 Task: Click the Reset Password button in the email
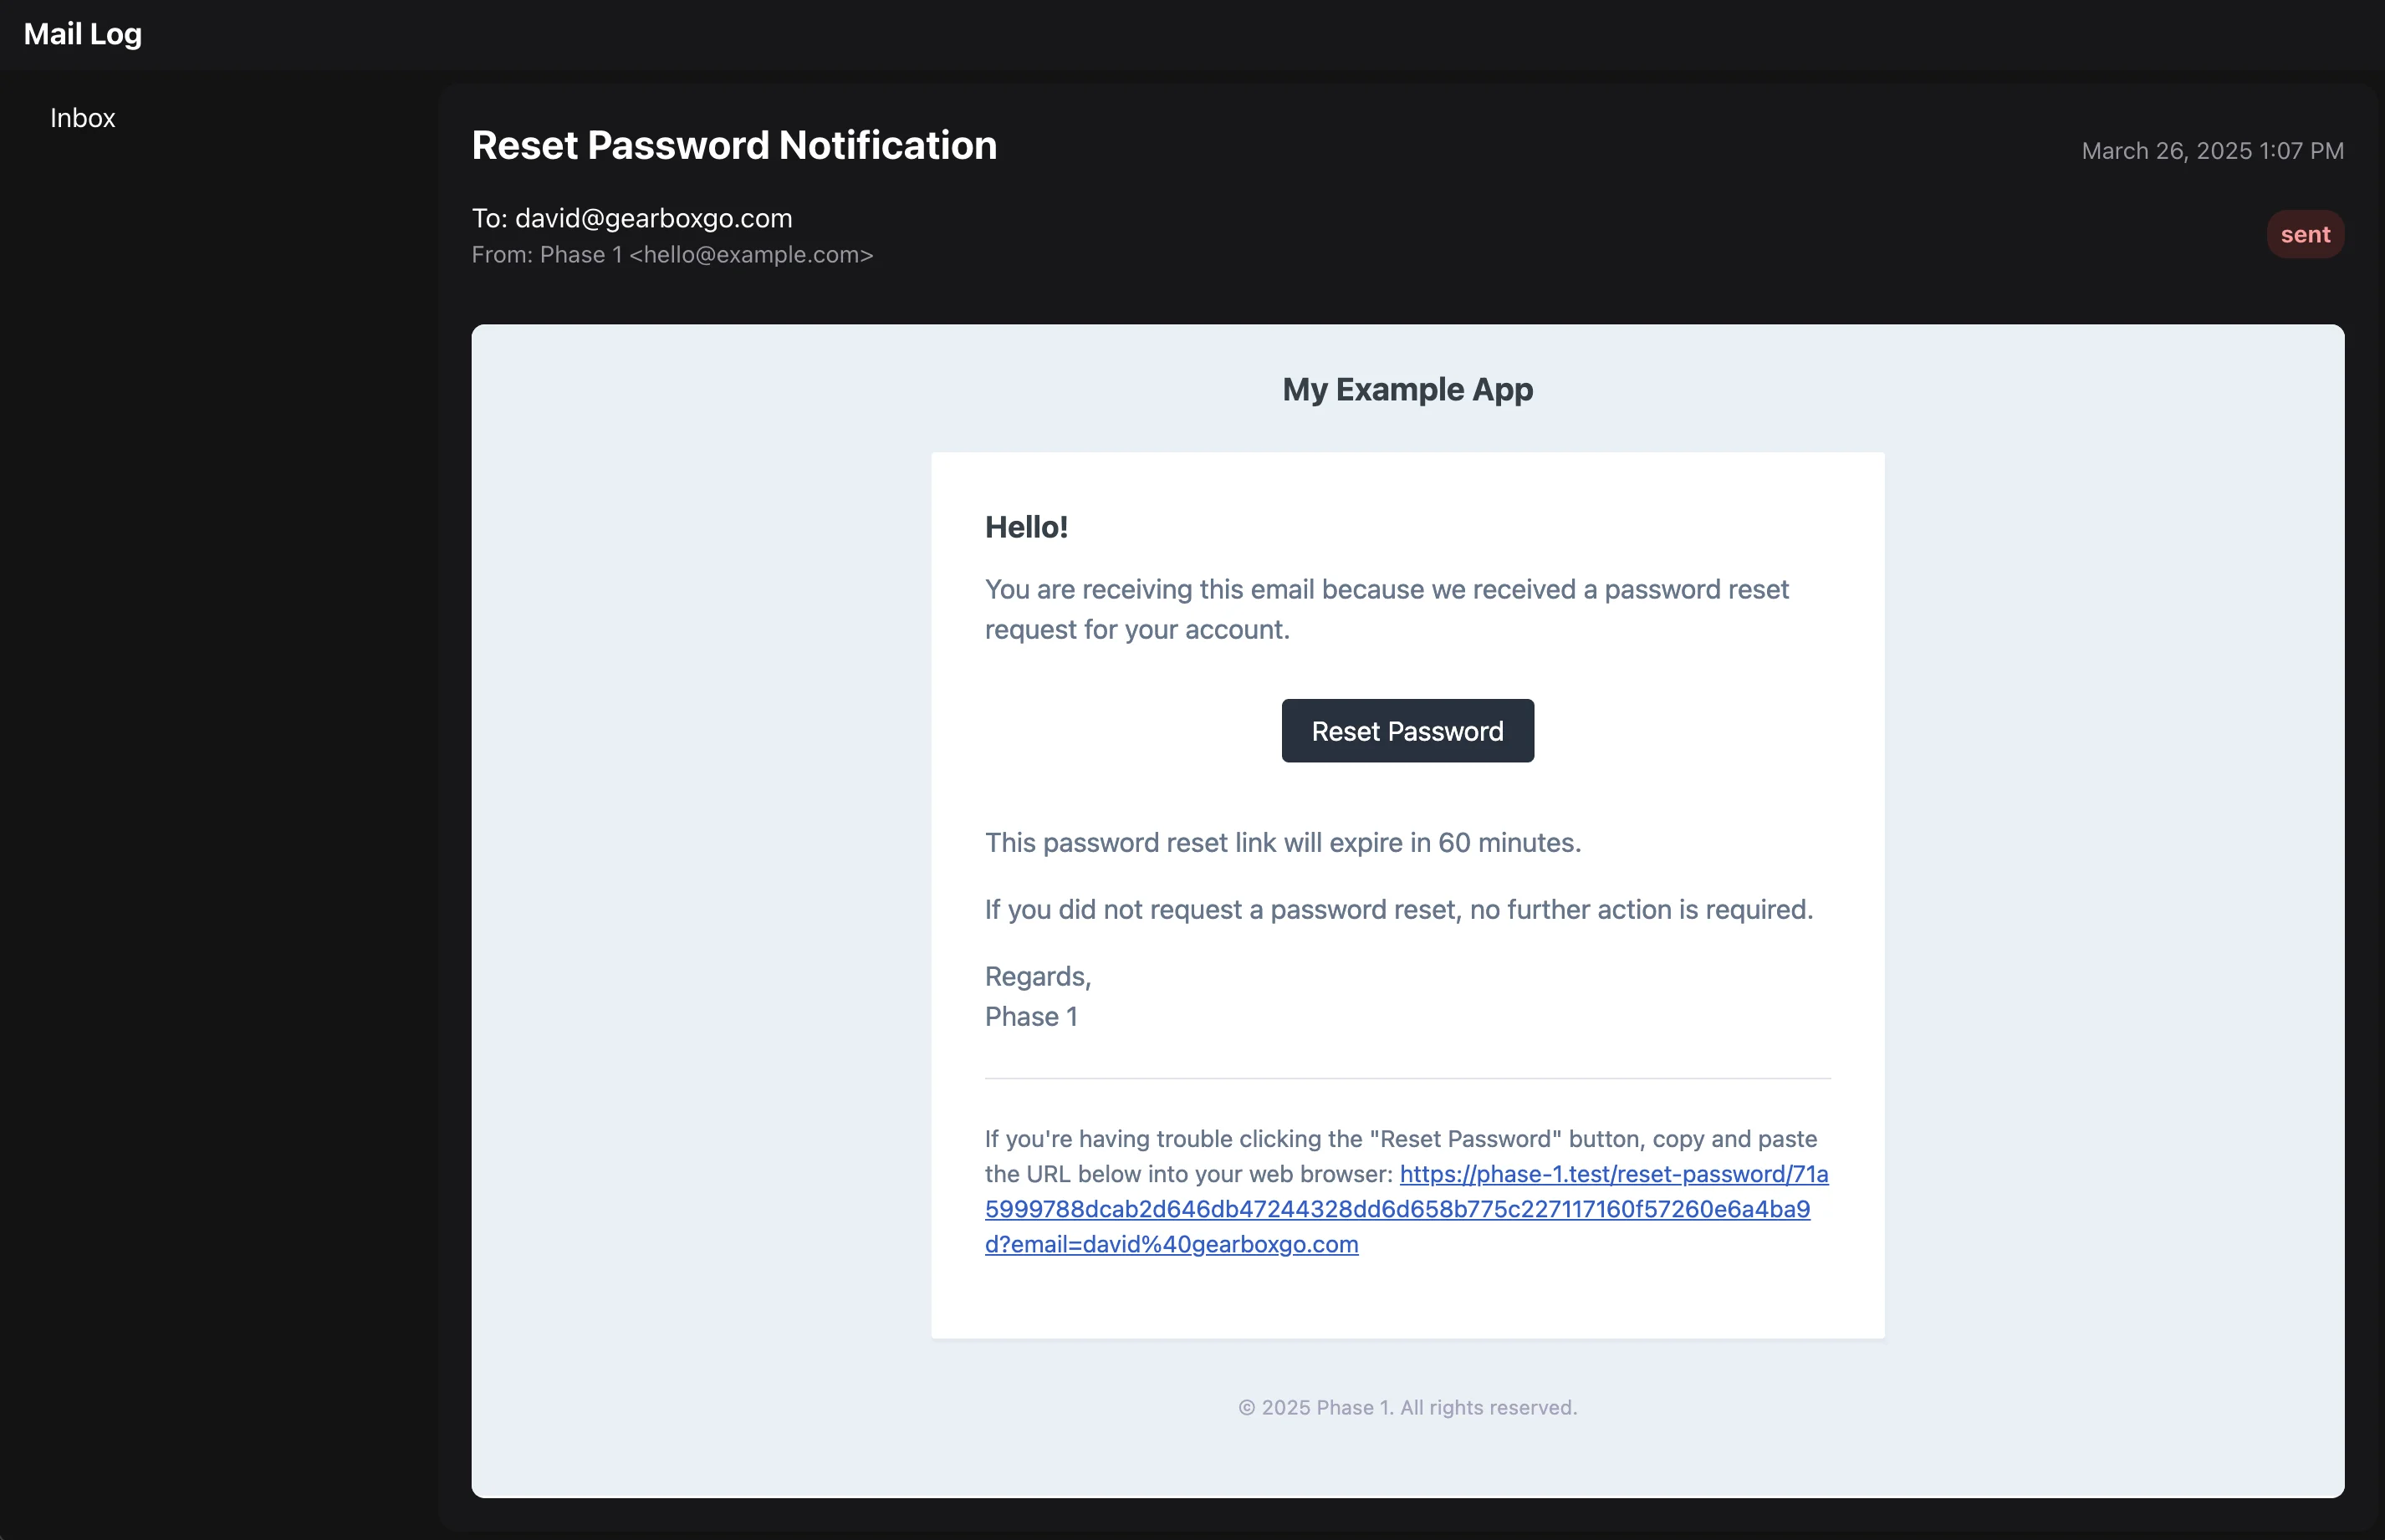point(1407,731)
